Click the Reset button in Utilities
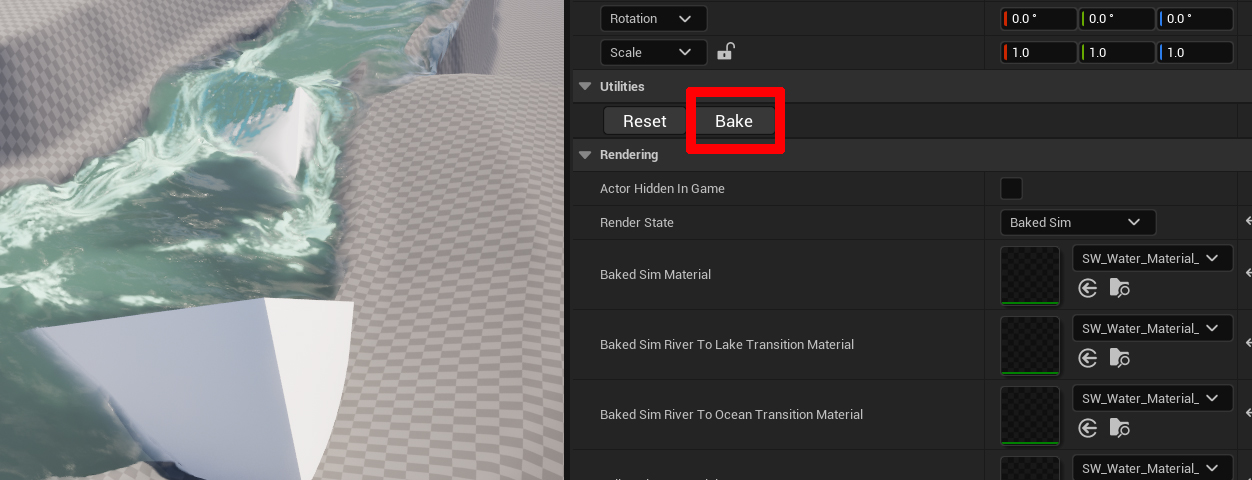Image resolution: width=1252 pixels, height=480 pixels. pos(644,121)
